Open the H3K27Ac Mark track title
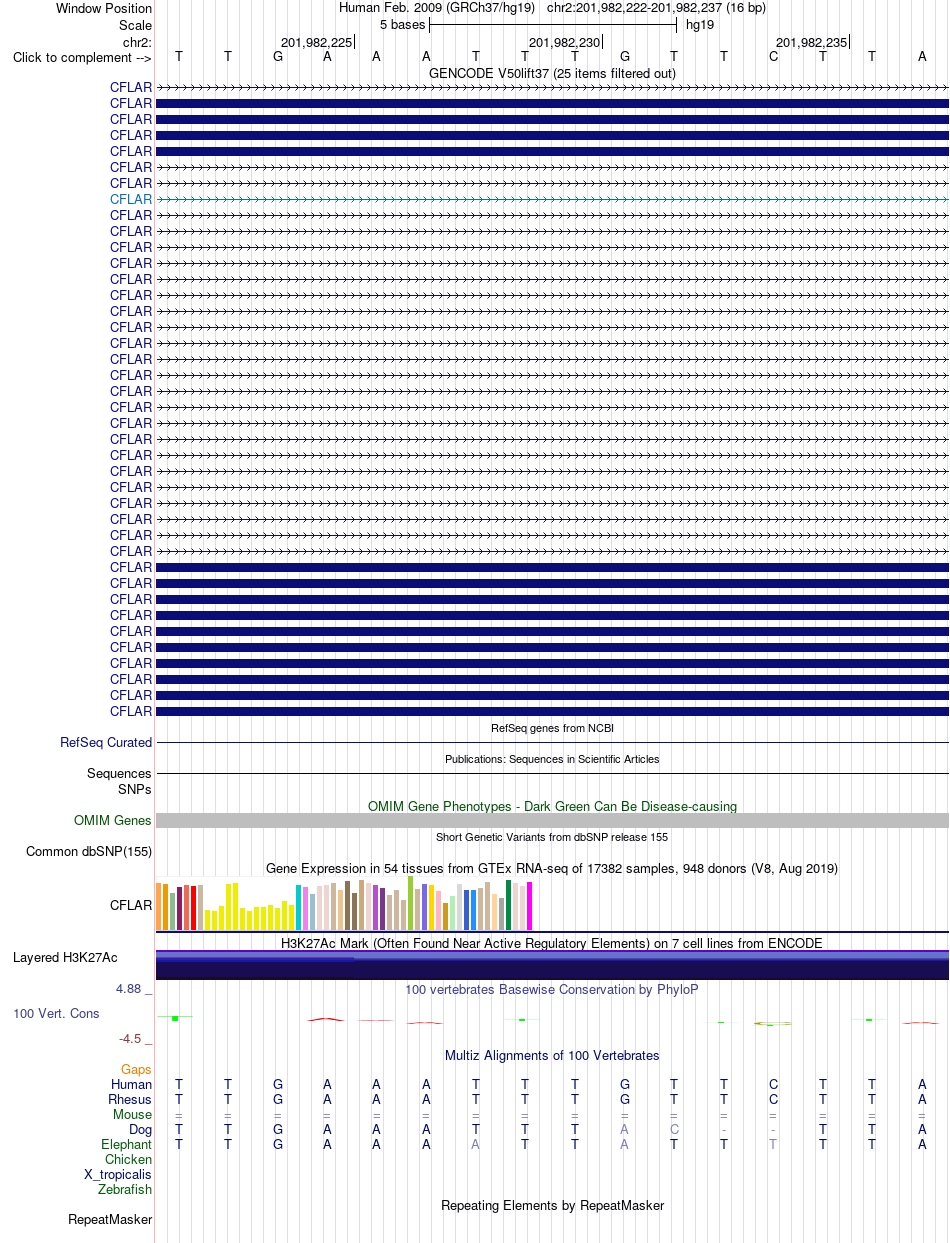The image size is (950, 1243). coord(552,943)
